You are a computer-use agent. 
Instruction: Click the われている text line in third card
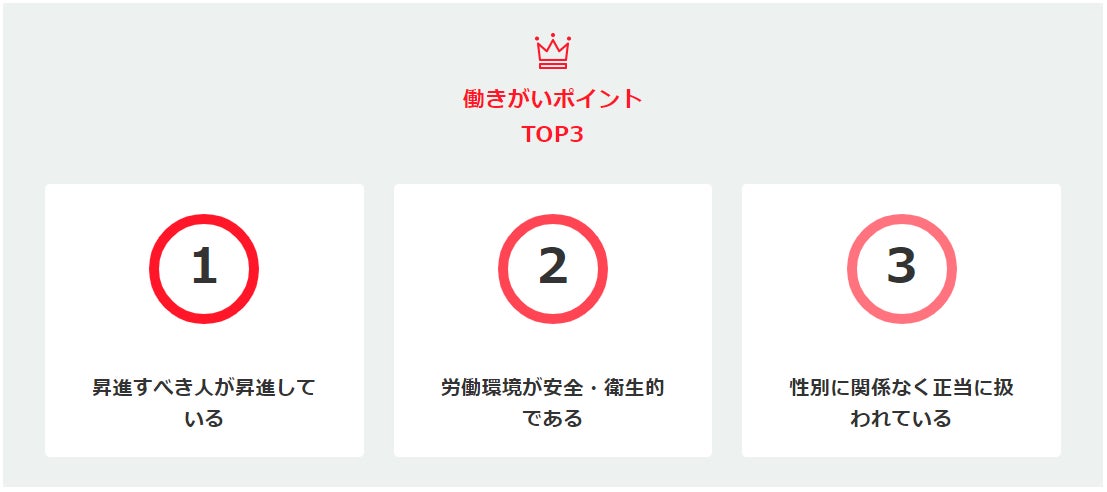point(902,419)
